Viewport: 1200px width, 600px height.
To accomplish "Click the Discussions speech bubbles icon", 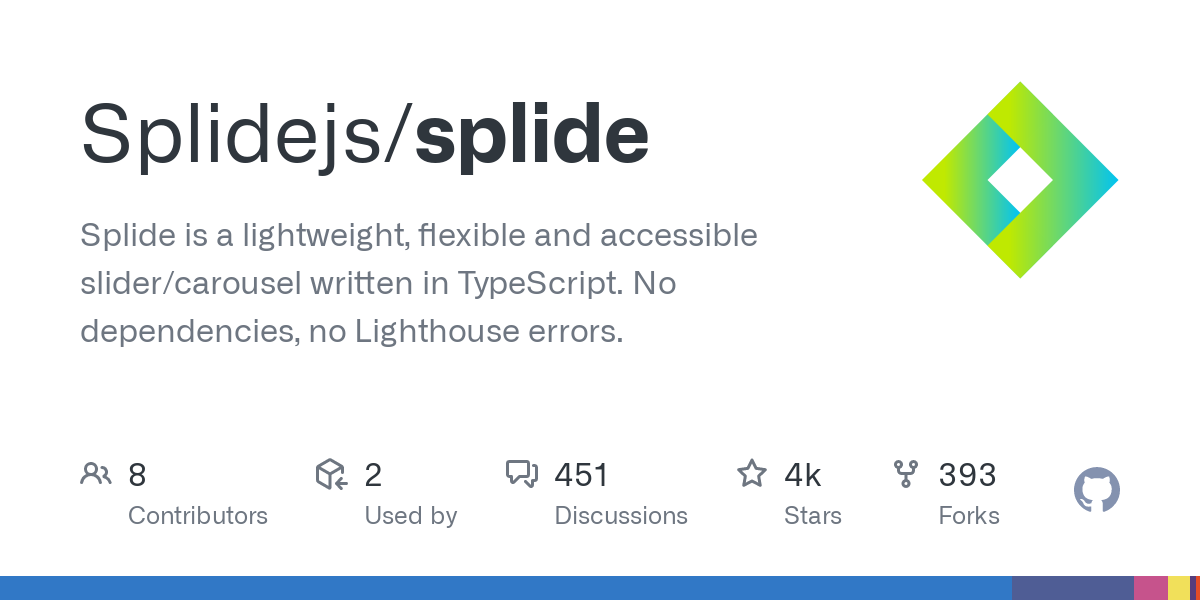I will click(521, 474).
